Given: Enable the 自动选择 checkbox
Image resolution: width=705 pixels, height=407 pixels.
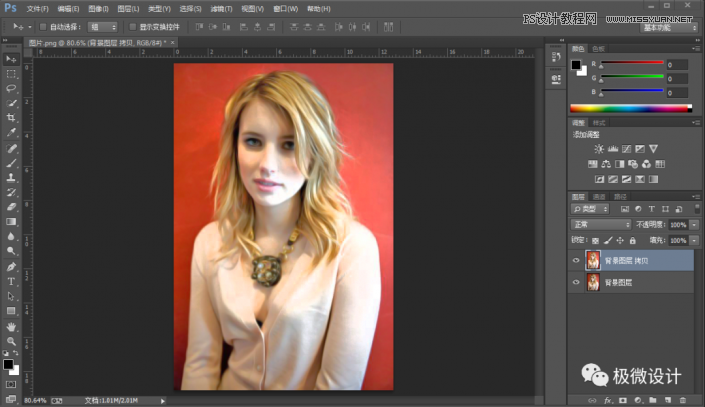Looking at the screenshot, I should point(42,27).
